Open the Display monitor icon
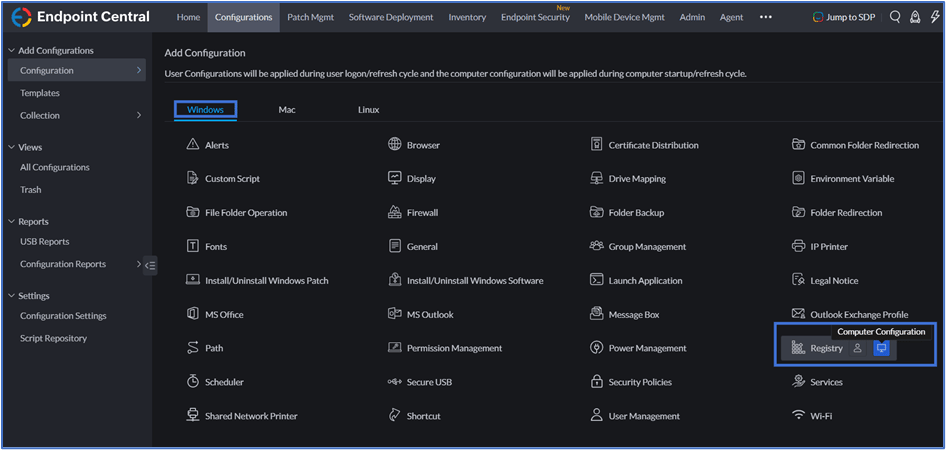 (395, 179)
